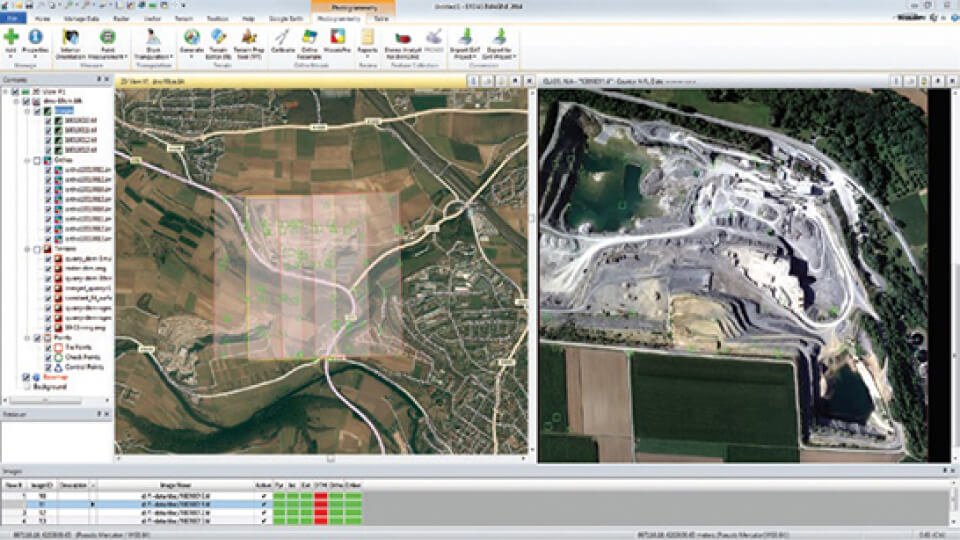
Task: Click the Image Name column header
Action: 174,485
